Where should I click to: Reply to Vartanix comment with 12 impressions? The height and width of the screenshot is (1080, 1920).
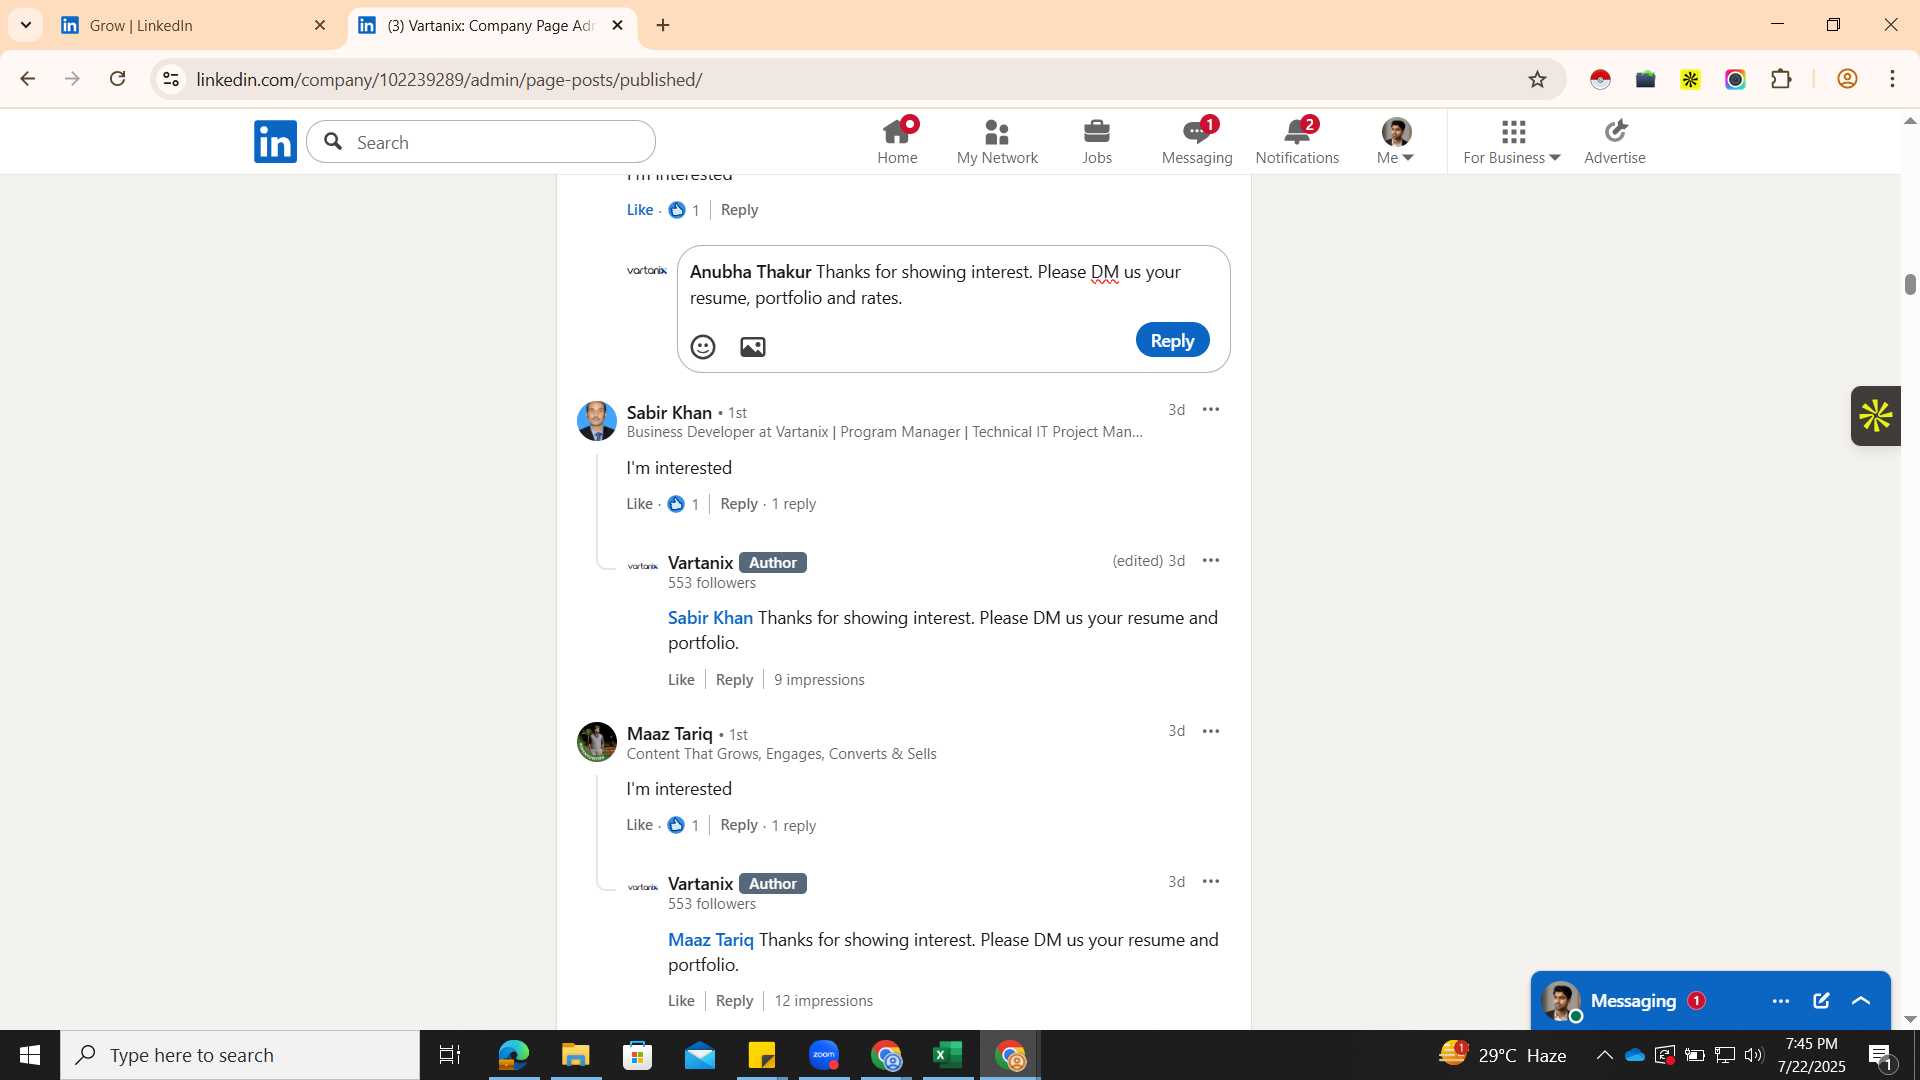tap(734, 1001)
